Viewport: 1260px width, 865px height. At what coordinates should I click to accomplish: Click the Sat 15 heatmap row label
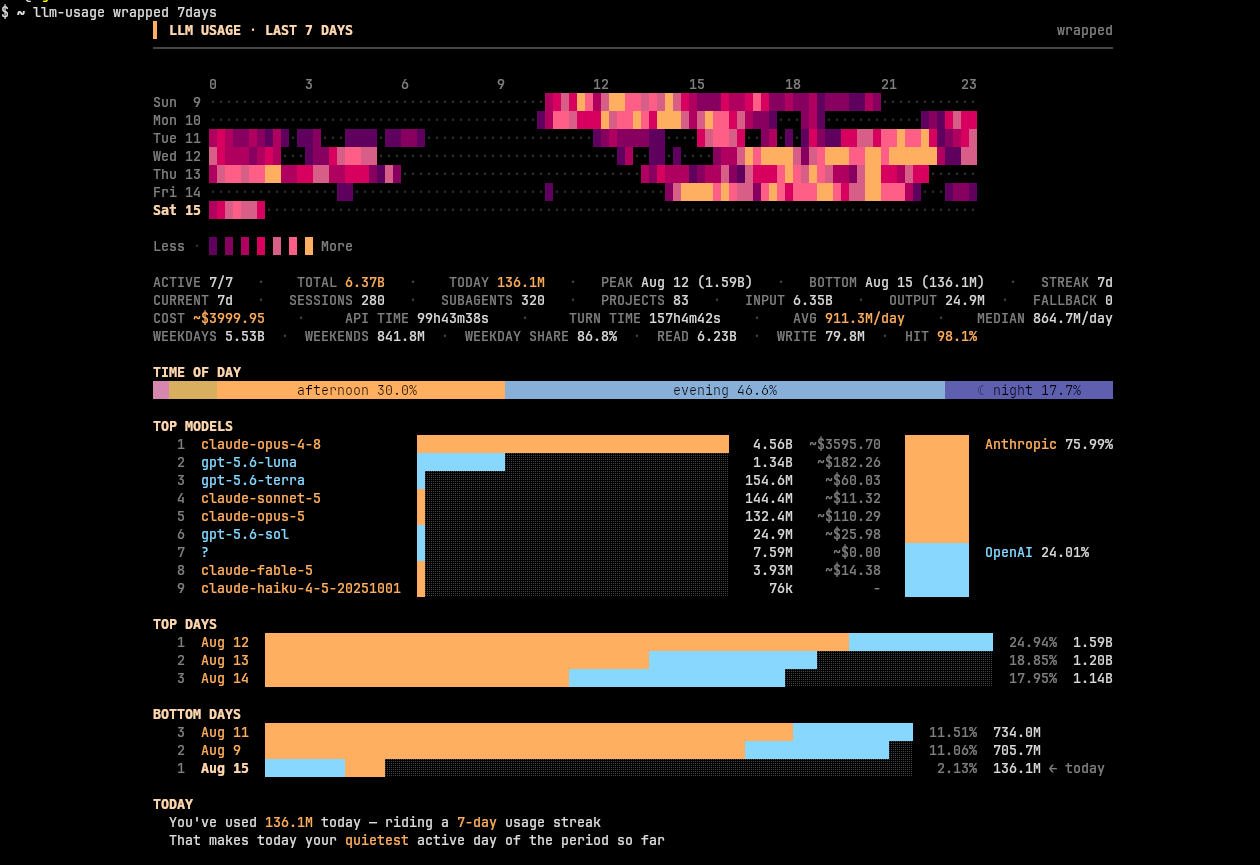(x=177, y=210)
